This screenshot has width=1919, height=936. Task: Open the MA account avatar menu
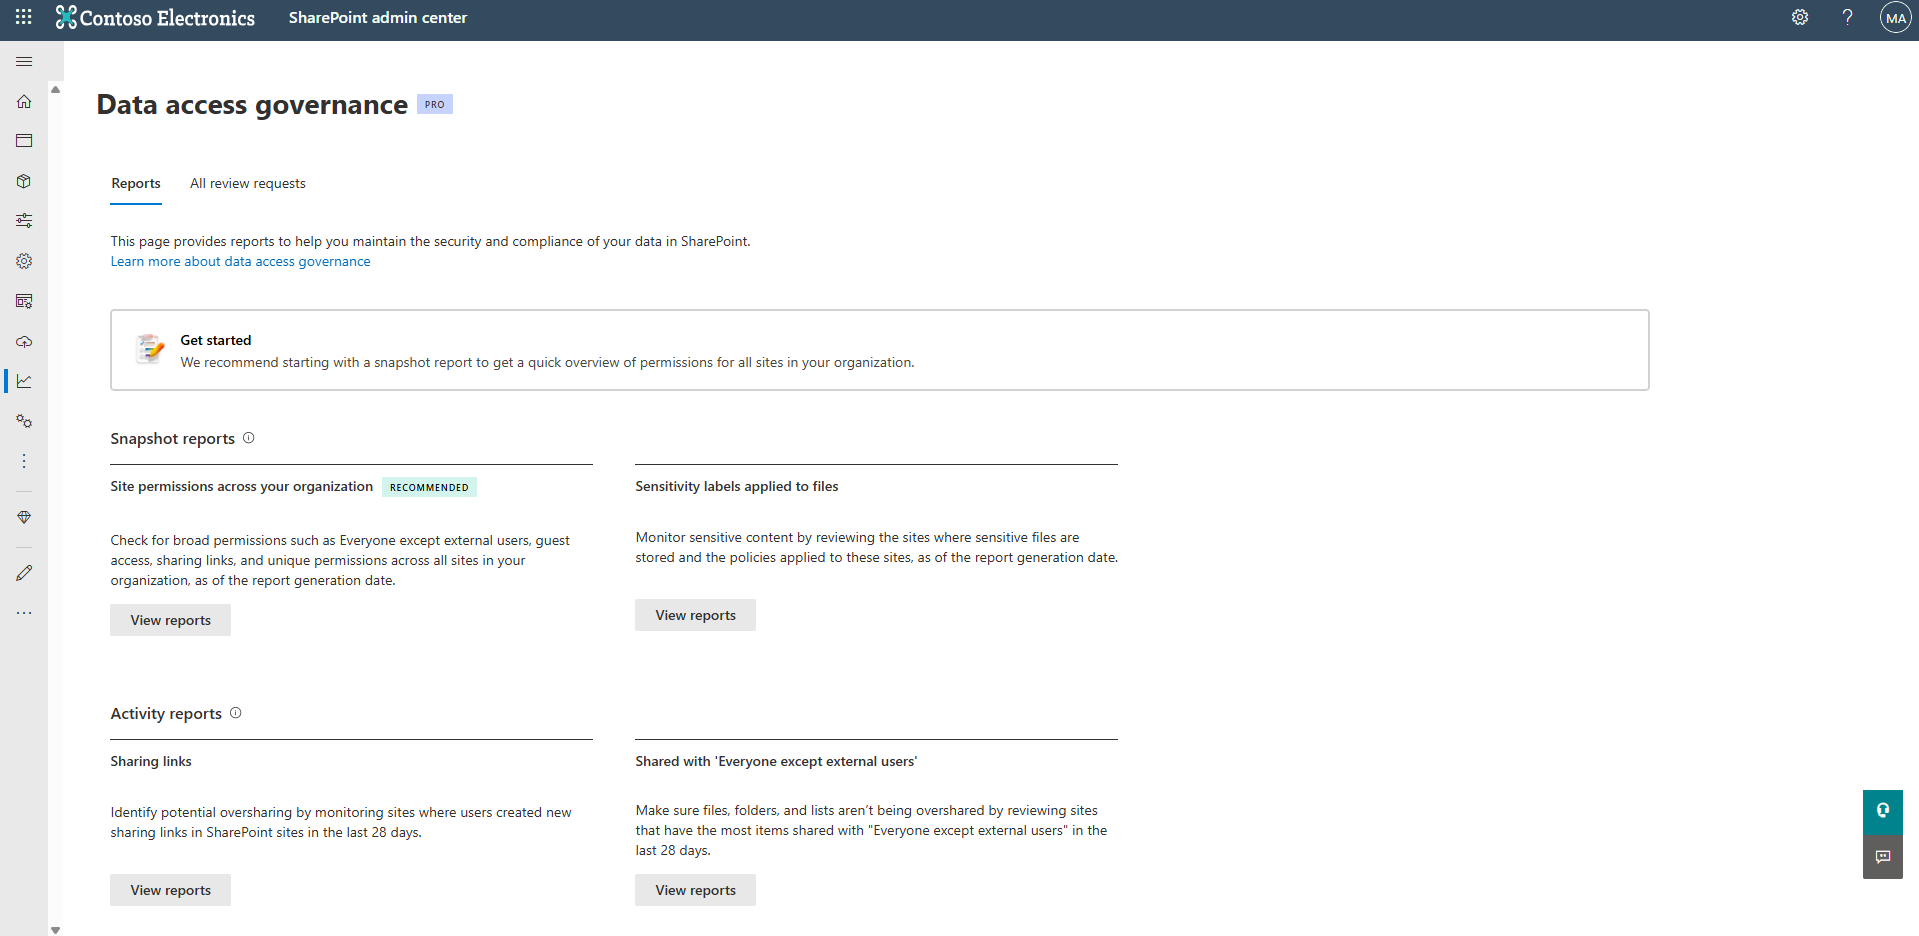click(x=1895, y=17)
